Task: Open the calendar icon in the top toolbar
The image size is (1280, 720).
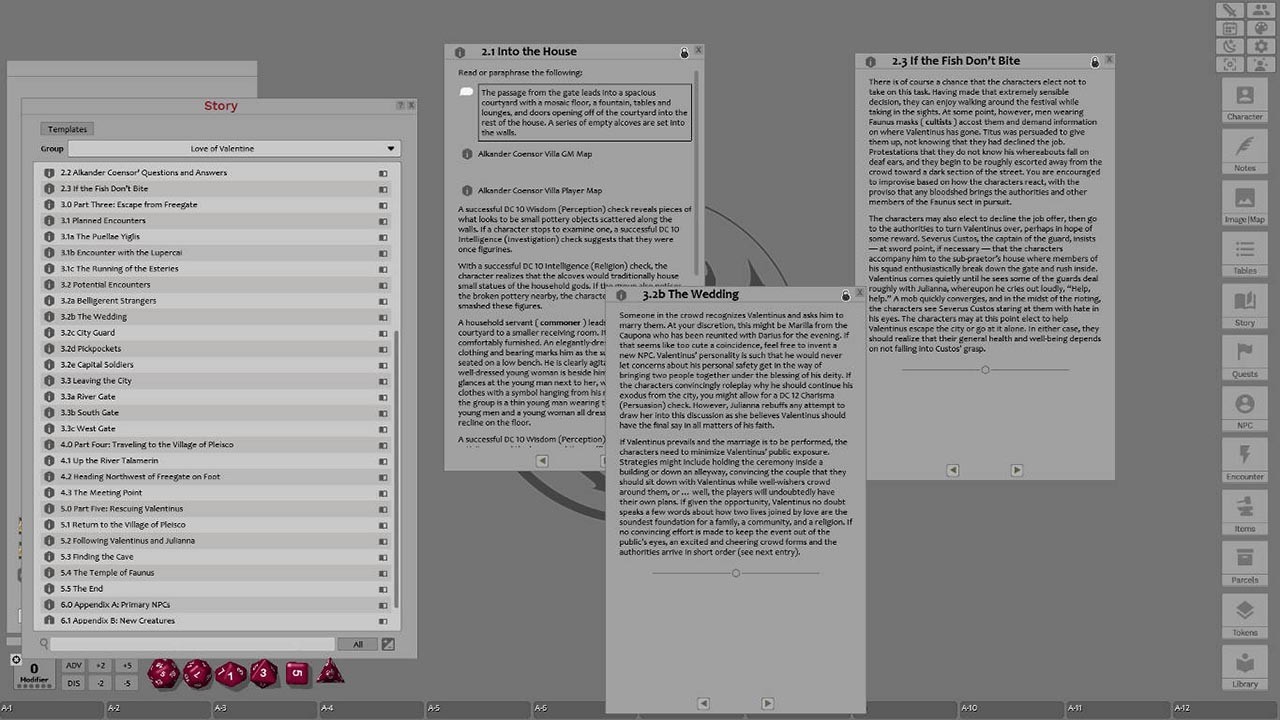Action: (1230, 28)
